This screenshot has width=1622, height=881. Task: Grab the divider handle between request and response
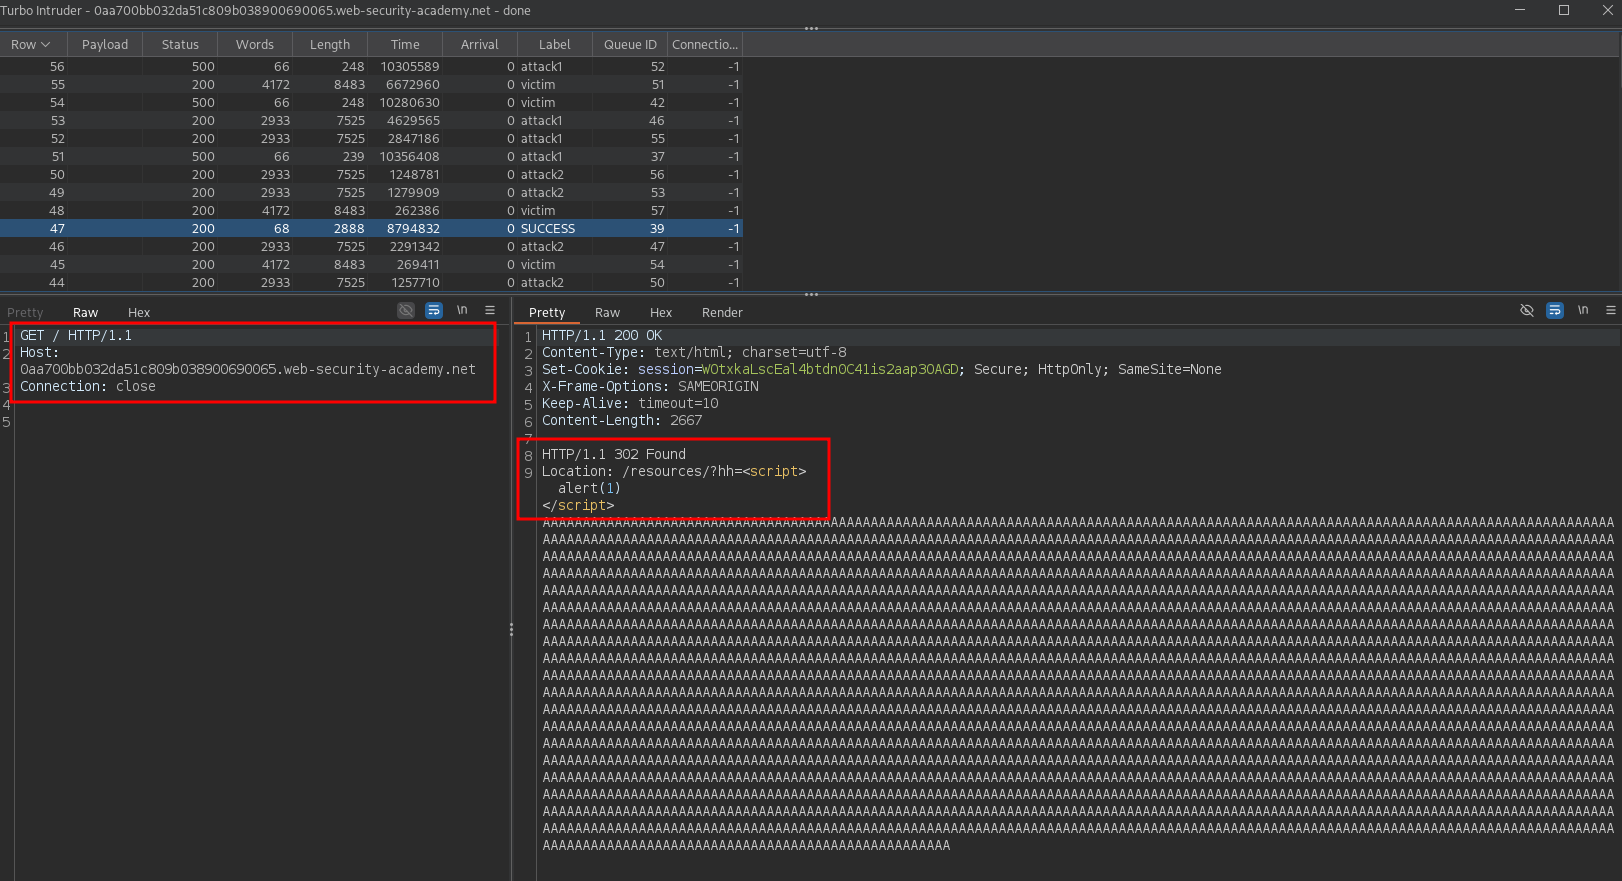511,630
